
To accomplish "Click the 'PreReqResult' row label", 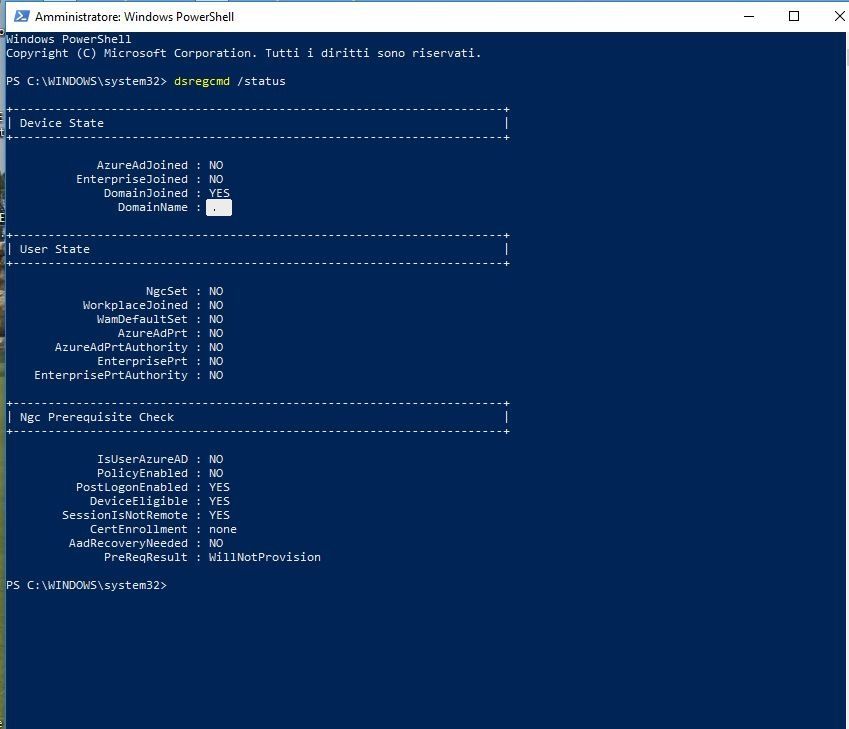I will tap(146, 557).
